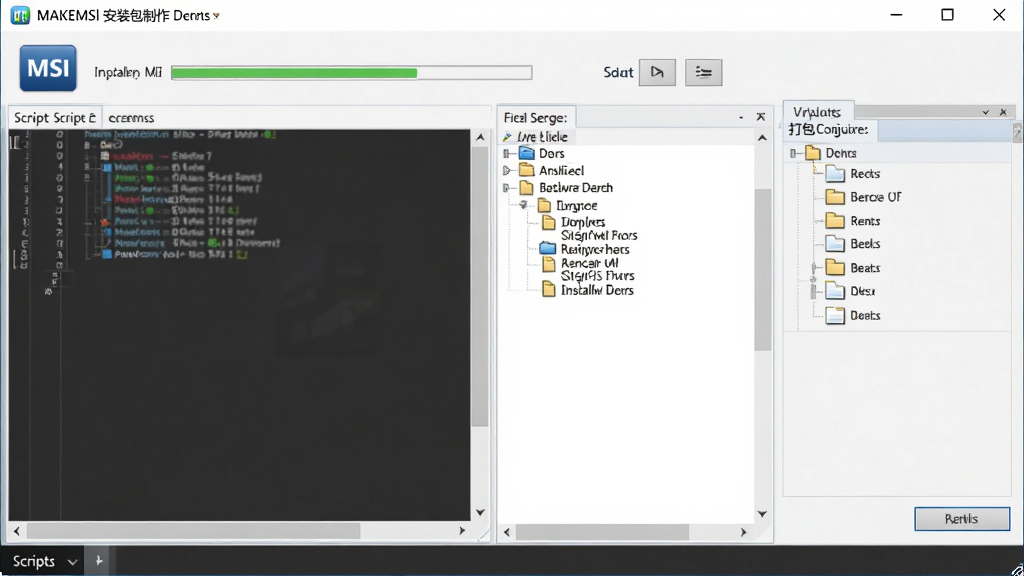Click the script editor vertical scrollbar thumb
This screenshot has width=1024, height=576.
click(480, 287)
